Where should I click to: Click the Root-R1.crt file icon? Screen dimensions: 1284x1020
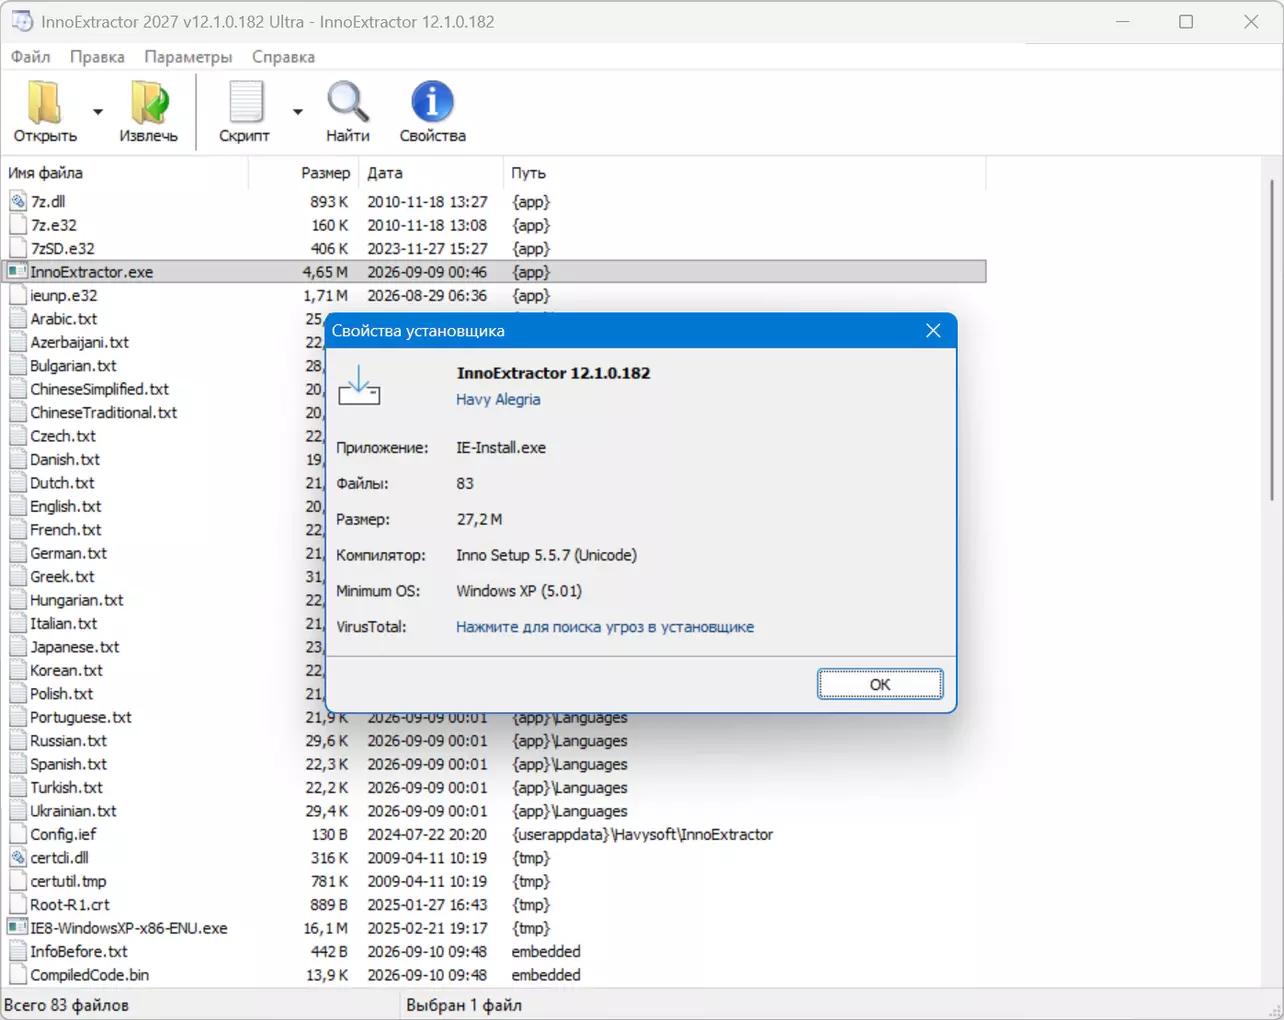click(18, 905)
